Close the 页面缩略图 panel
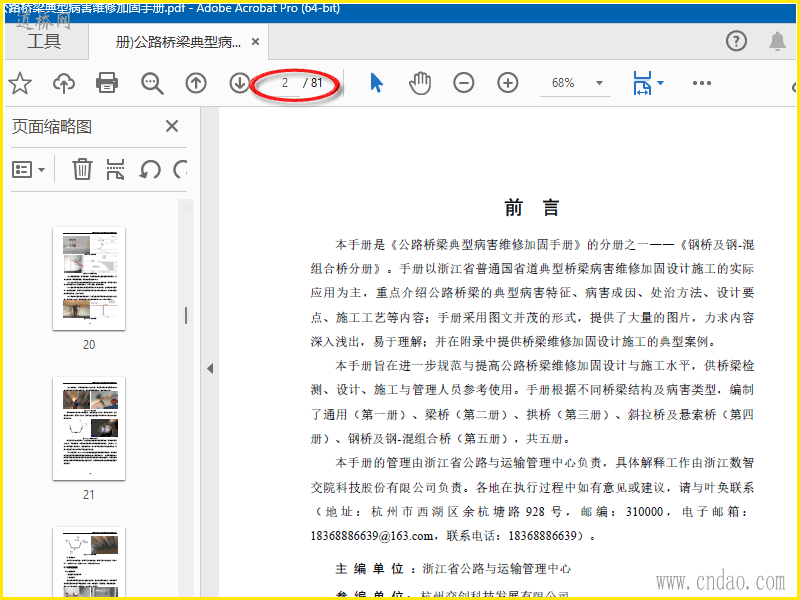Screen dimensions: 800x600 [172, 126]
